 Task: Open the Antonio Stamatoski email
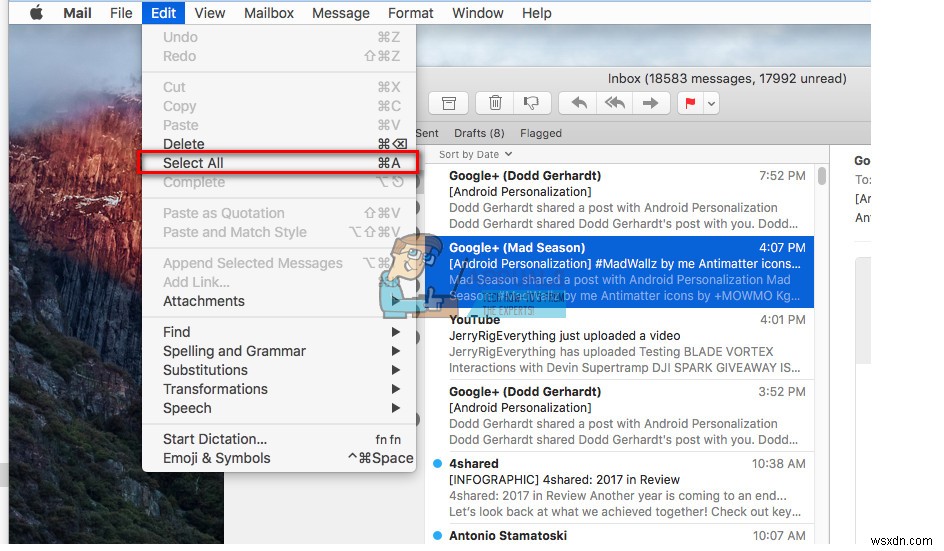[620, 535]
